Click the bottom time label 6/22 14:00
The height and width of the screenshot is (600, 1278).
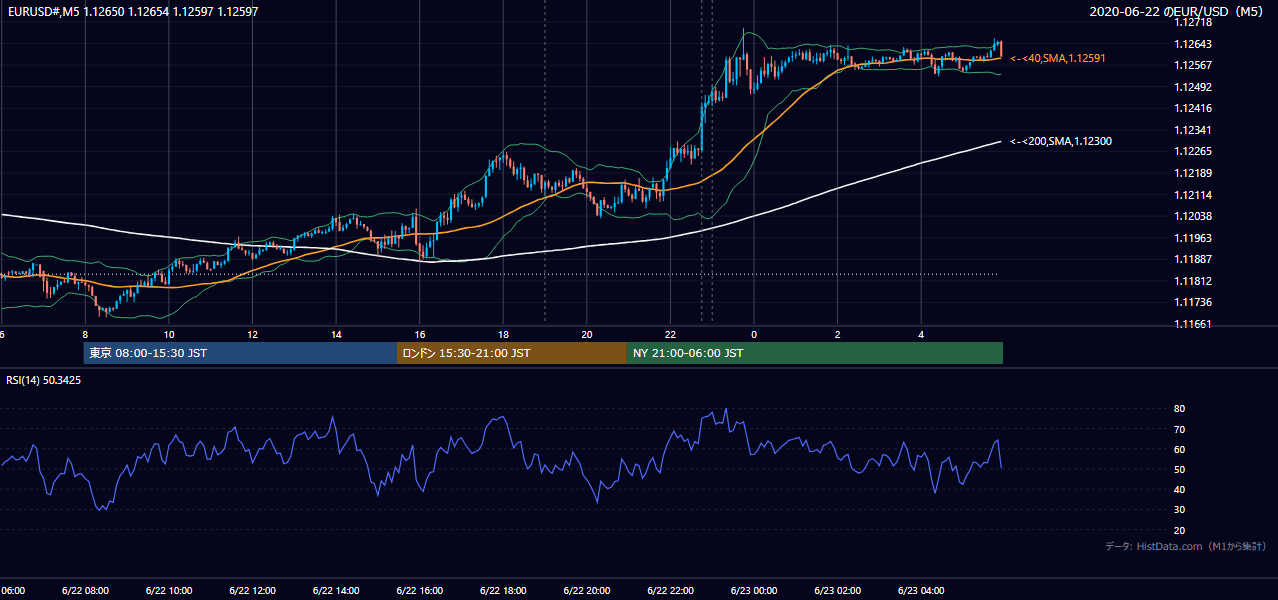[x=335, y=591]
